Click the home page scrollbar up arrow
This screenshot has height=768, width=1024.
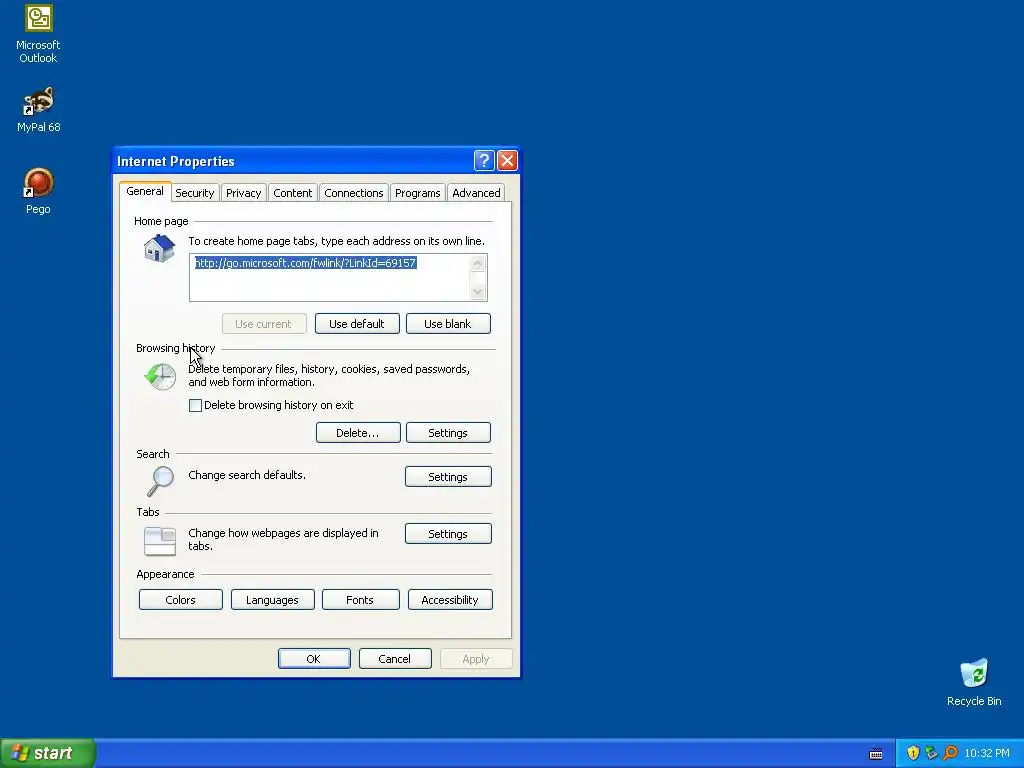478,263
